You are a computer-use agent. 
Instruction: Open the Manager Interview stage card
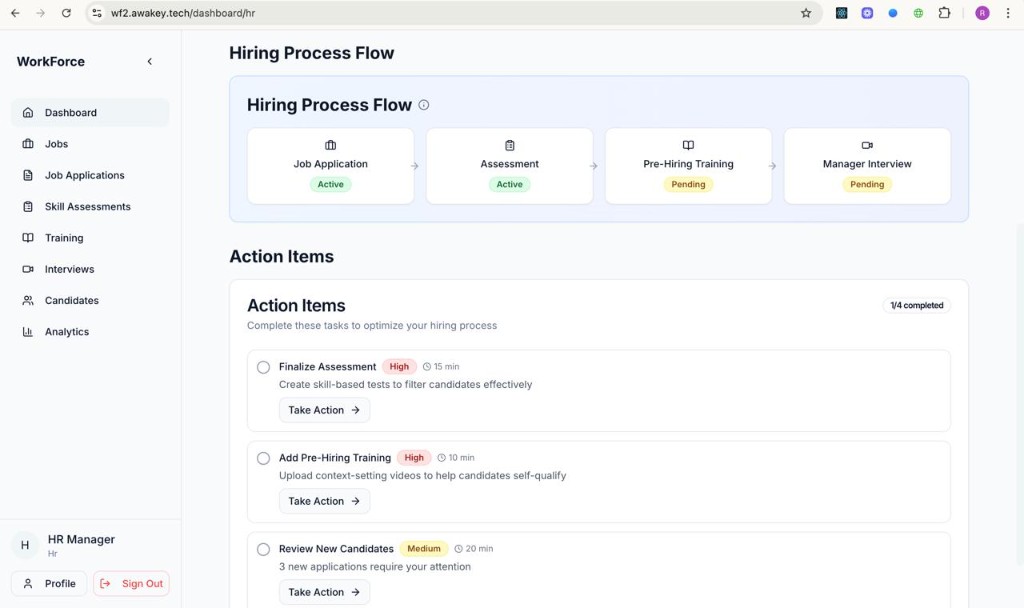click(x=867, y=166)
